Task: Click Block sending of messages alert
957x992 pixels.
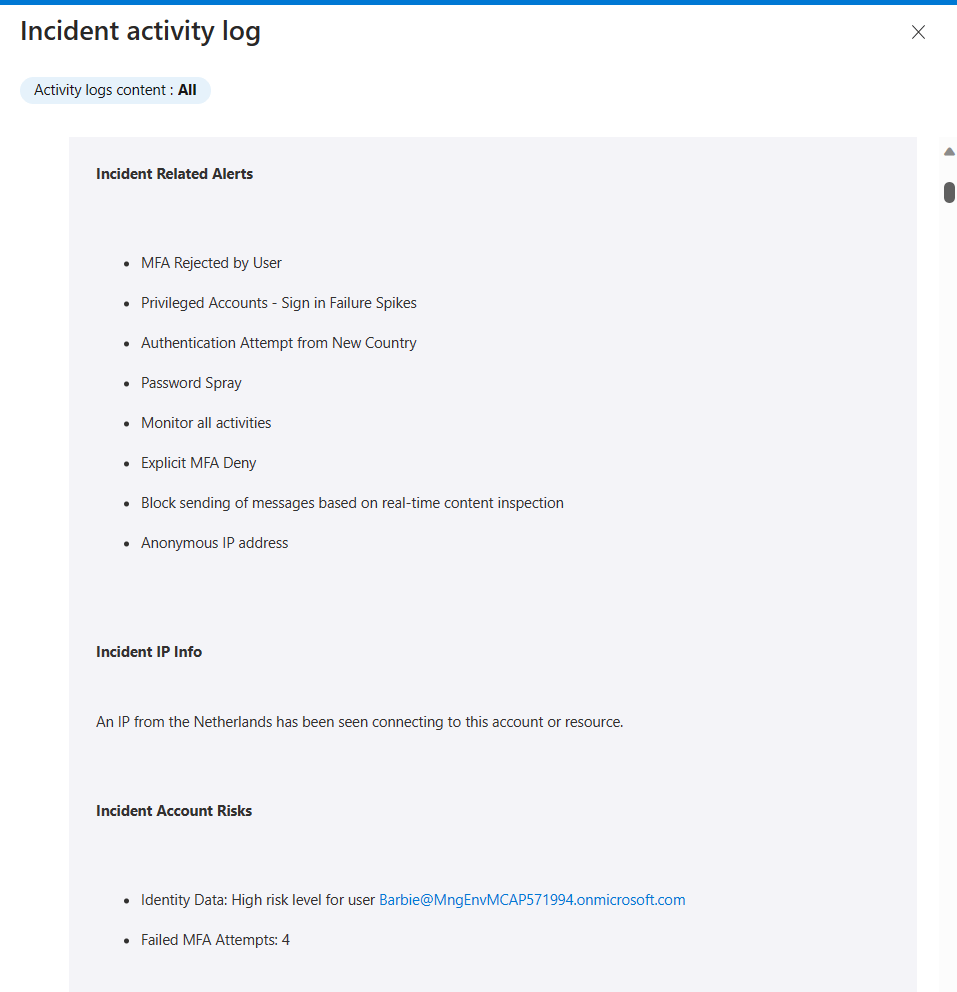Action: (x=352, y=503)
